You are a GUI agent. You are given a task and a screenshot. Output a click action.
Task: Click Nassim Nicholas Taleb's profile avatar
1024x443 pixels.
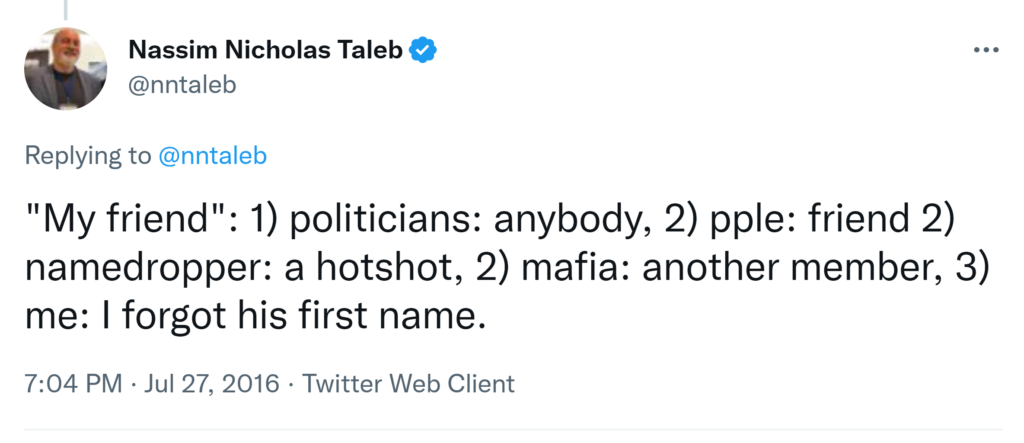pos(66,68)
